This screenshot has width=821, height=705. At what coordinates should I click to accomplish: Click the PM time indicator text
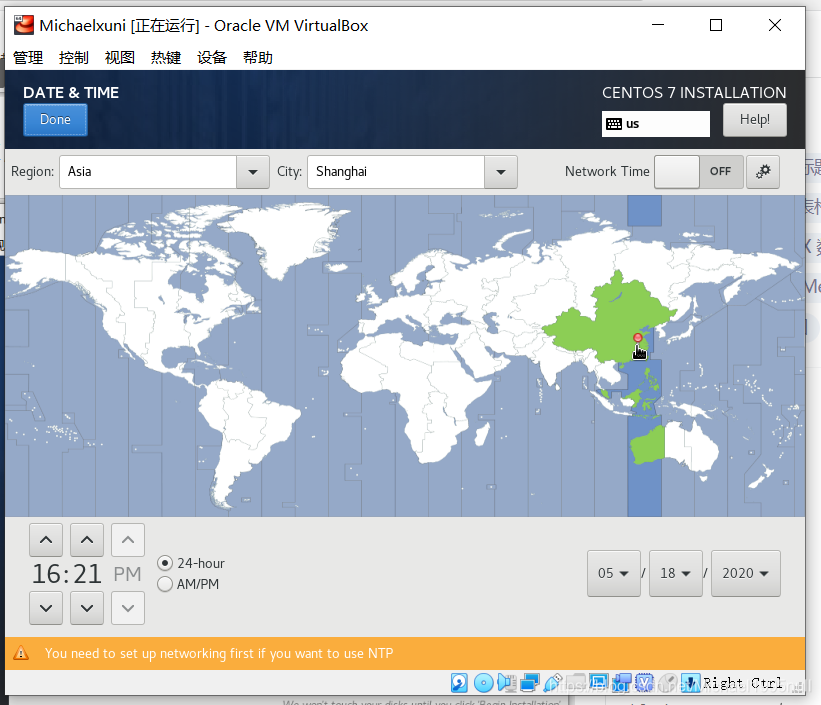pos(127,574)
